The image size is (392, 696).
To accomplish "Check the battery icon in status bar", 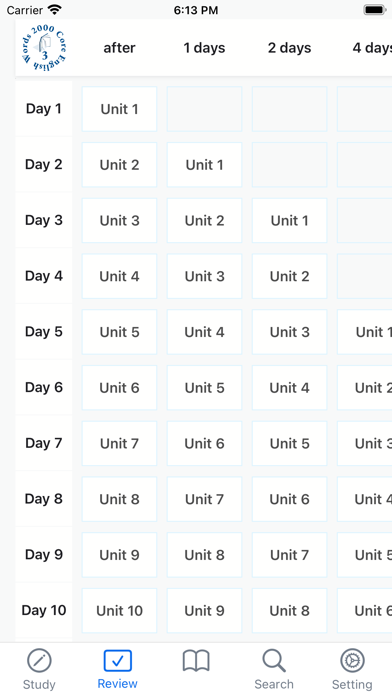I will [375, 10].
